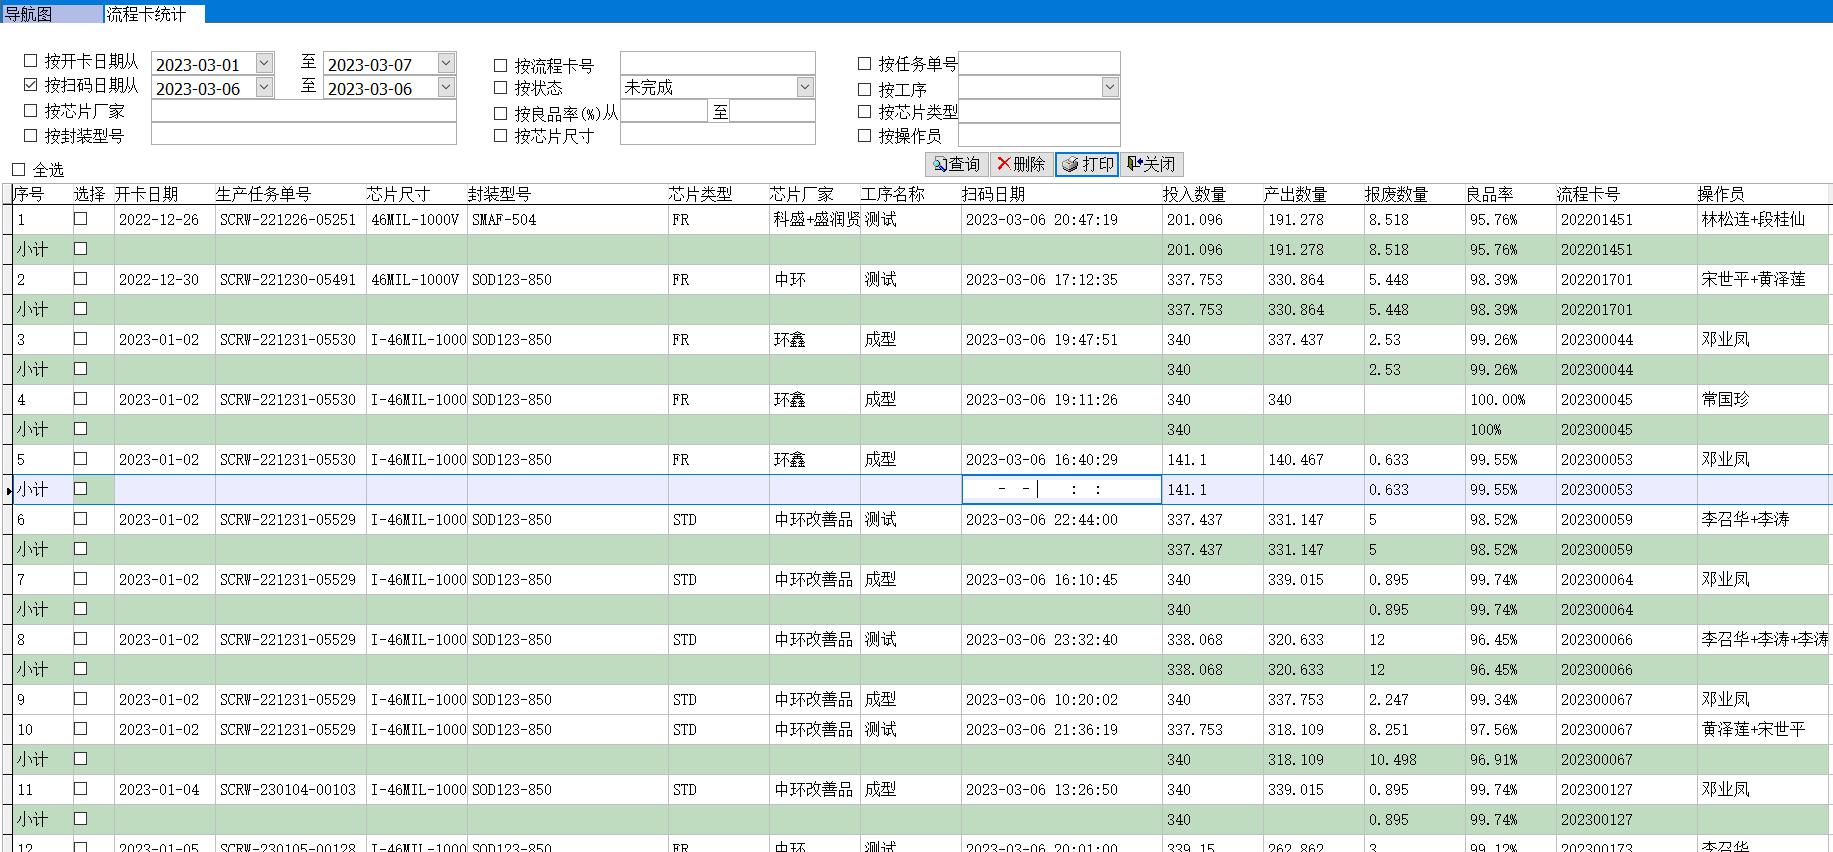Enable the 按开卡日期从 checkbox
Image resolution: width=1833 pixels, height=852 pixels.
point(31,62)
